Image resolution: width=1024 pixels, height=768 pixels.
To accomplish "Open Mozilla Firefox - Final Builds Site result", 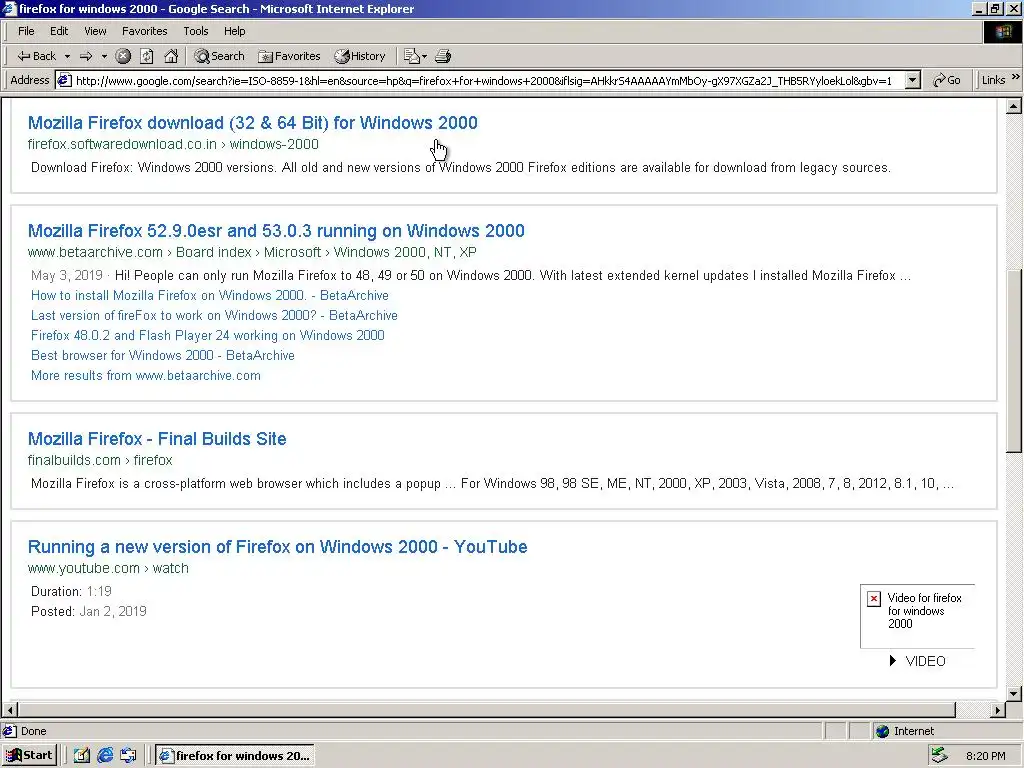I will [x=157, y=438].
